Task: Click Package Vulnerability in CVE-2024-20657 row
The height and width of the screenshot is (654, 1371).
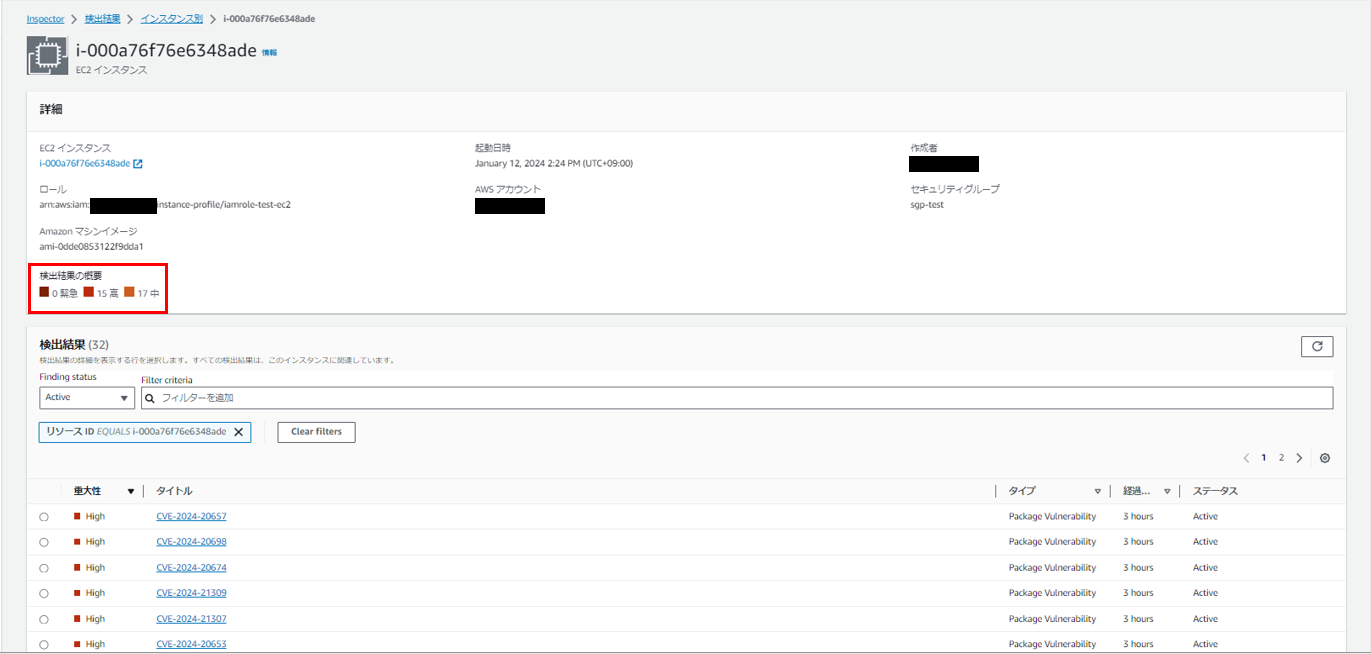Action: (1052, 516)
